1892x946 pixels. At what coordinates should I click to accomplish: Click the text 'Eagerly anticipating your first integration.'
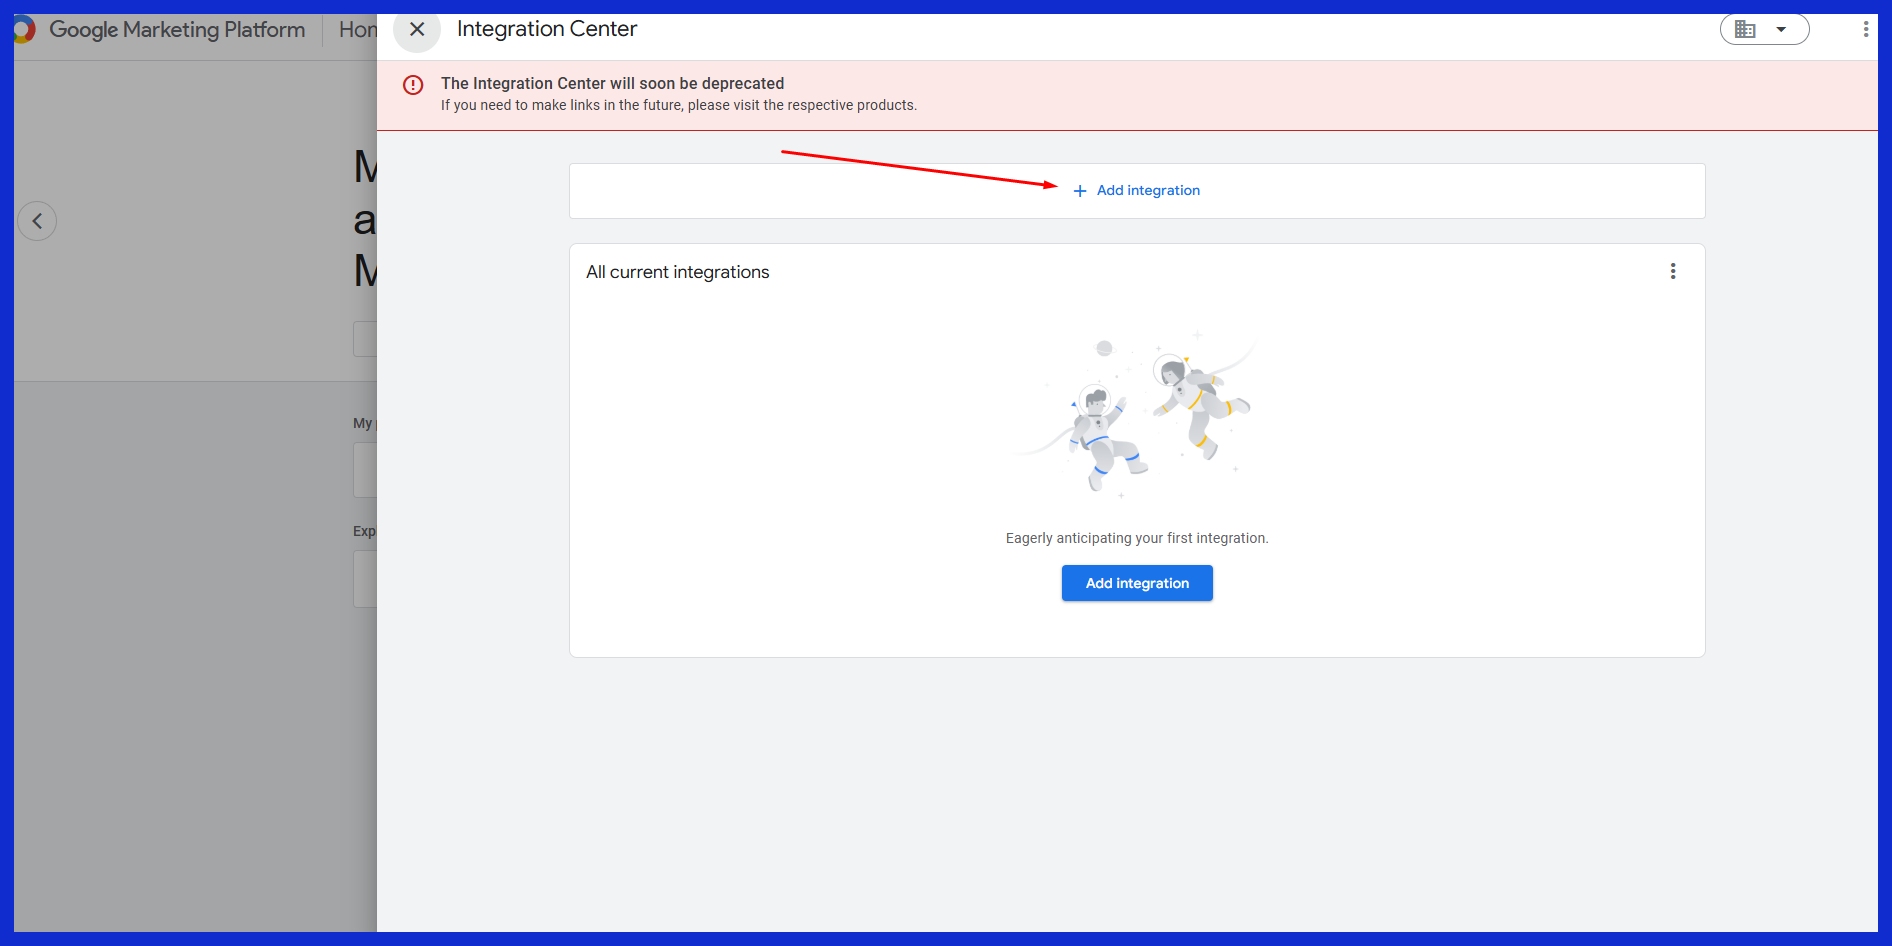(1137, 538)
